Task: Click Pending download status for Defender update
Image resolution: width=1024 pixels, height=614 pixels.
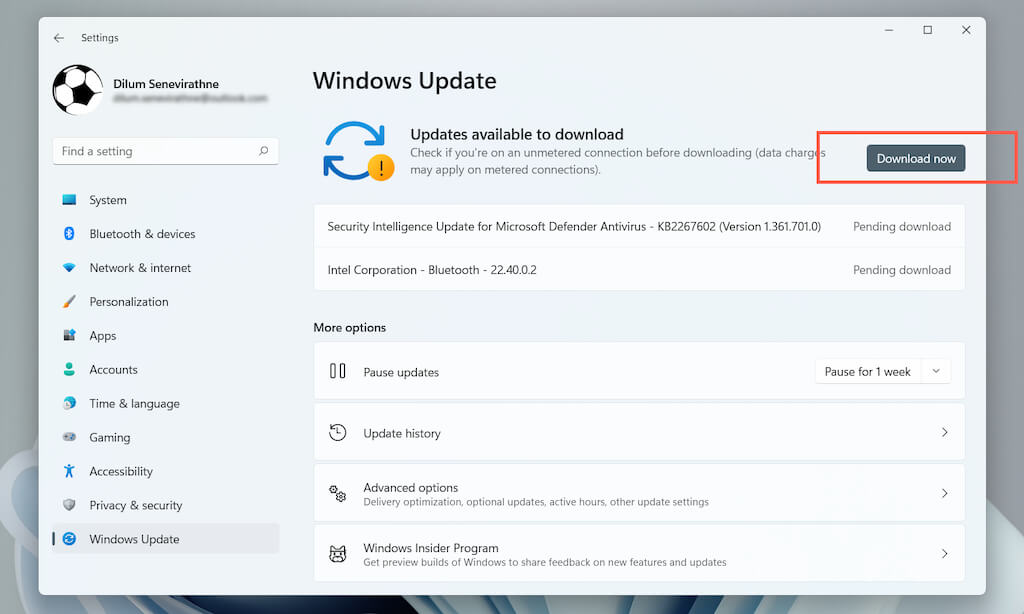Action: (902, 227)
